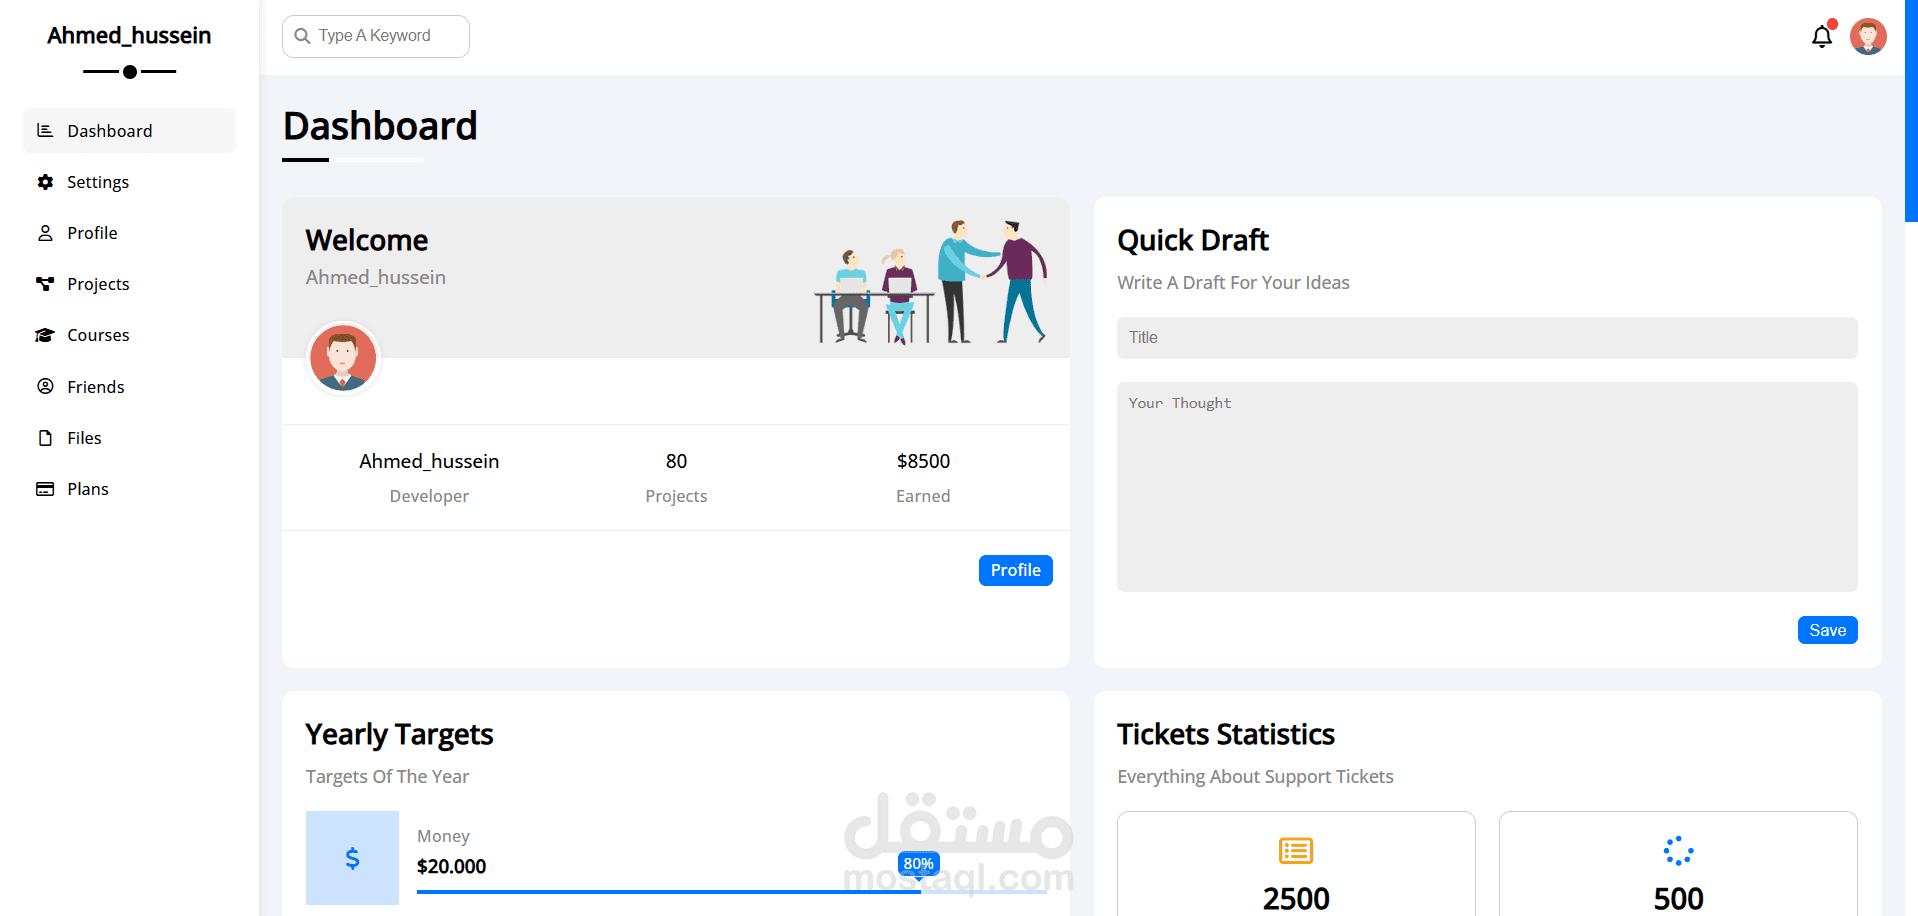Click the Profile person icon in sidebar
Screen dimensions: 1918x916
tap(45, 233)
